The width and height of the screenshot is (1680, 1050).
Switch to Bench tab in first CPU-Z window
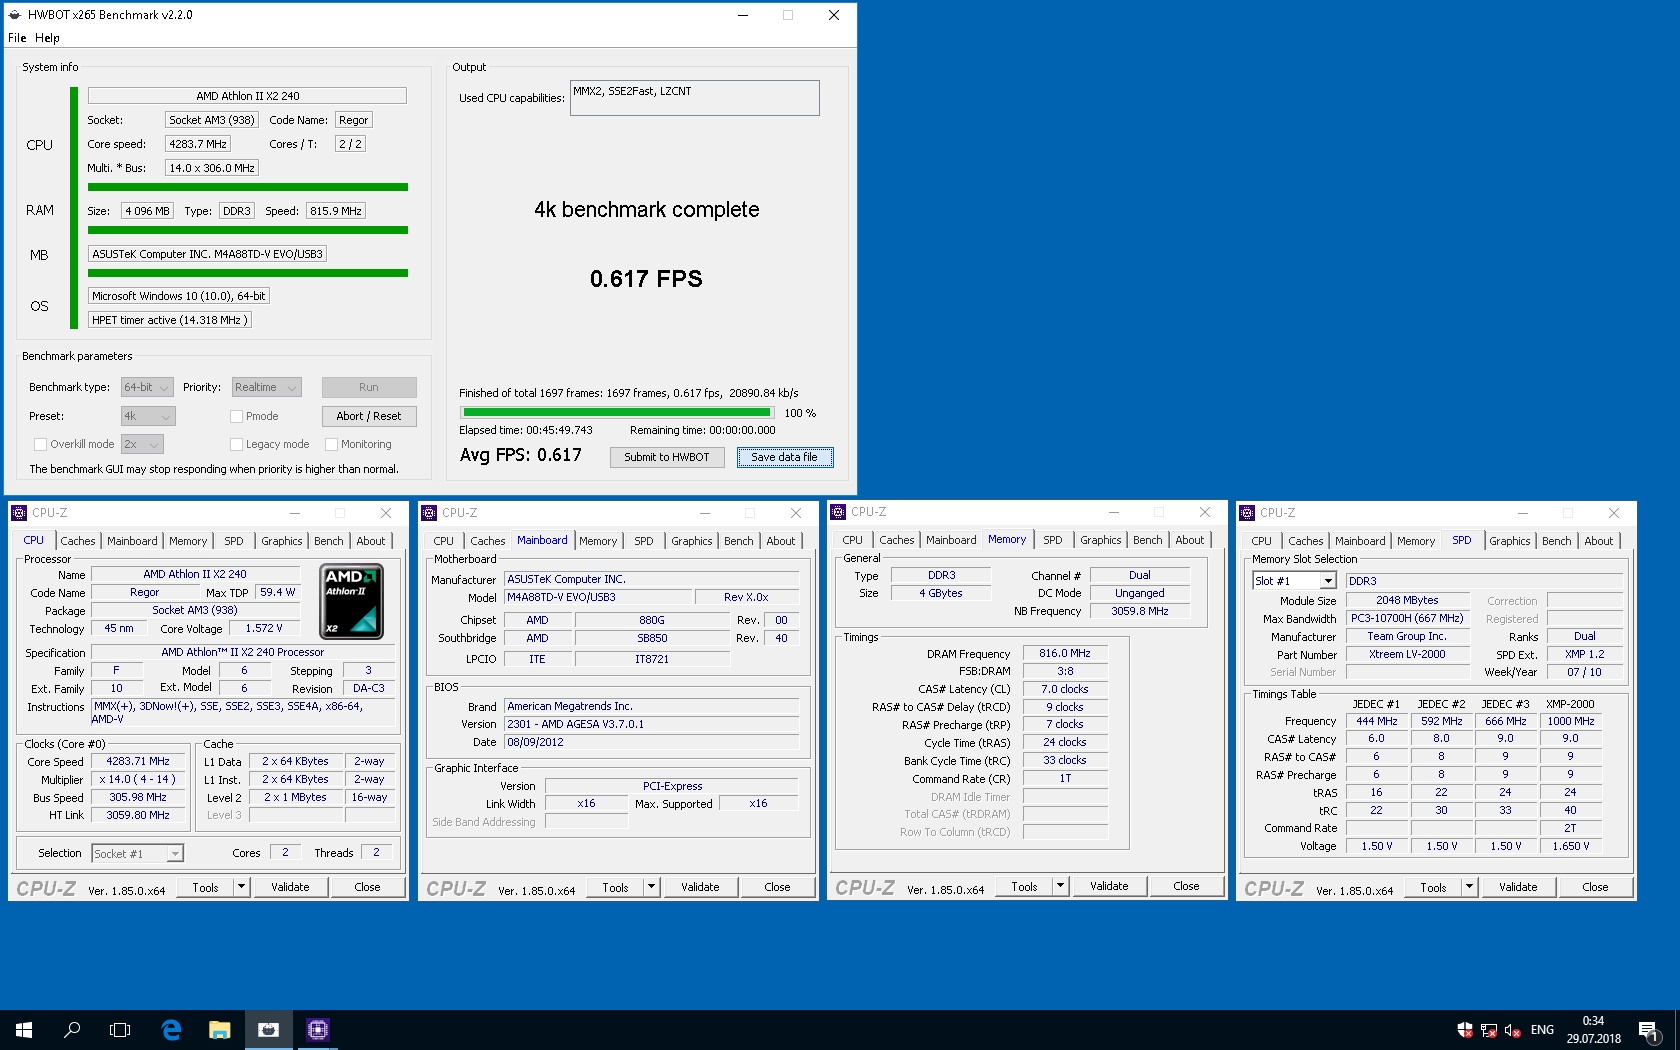(x=329, y=541)
